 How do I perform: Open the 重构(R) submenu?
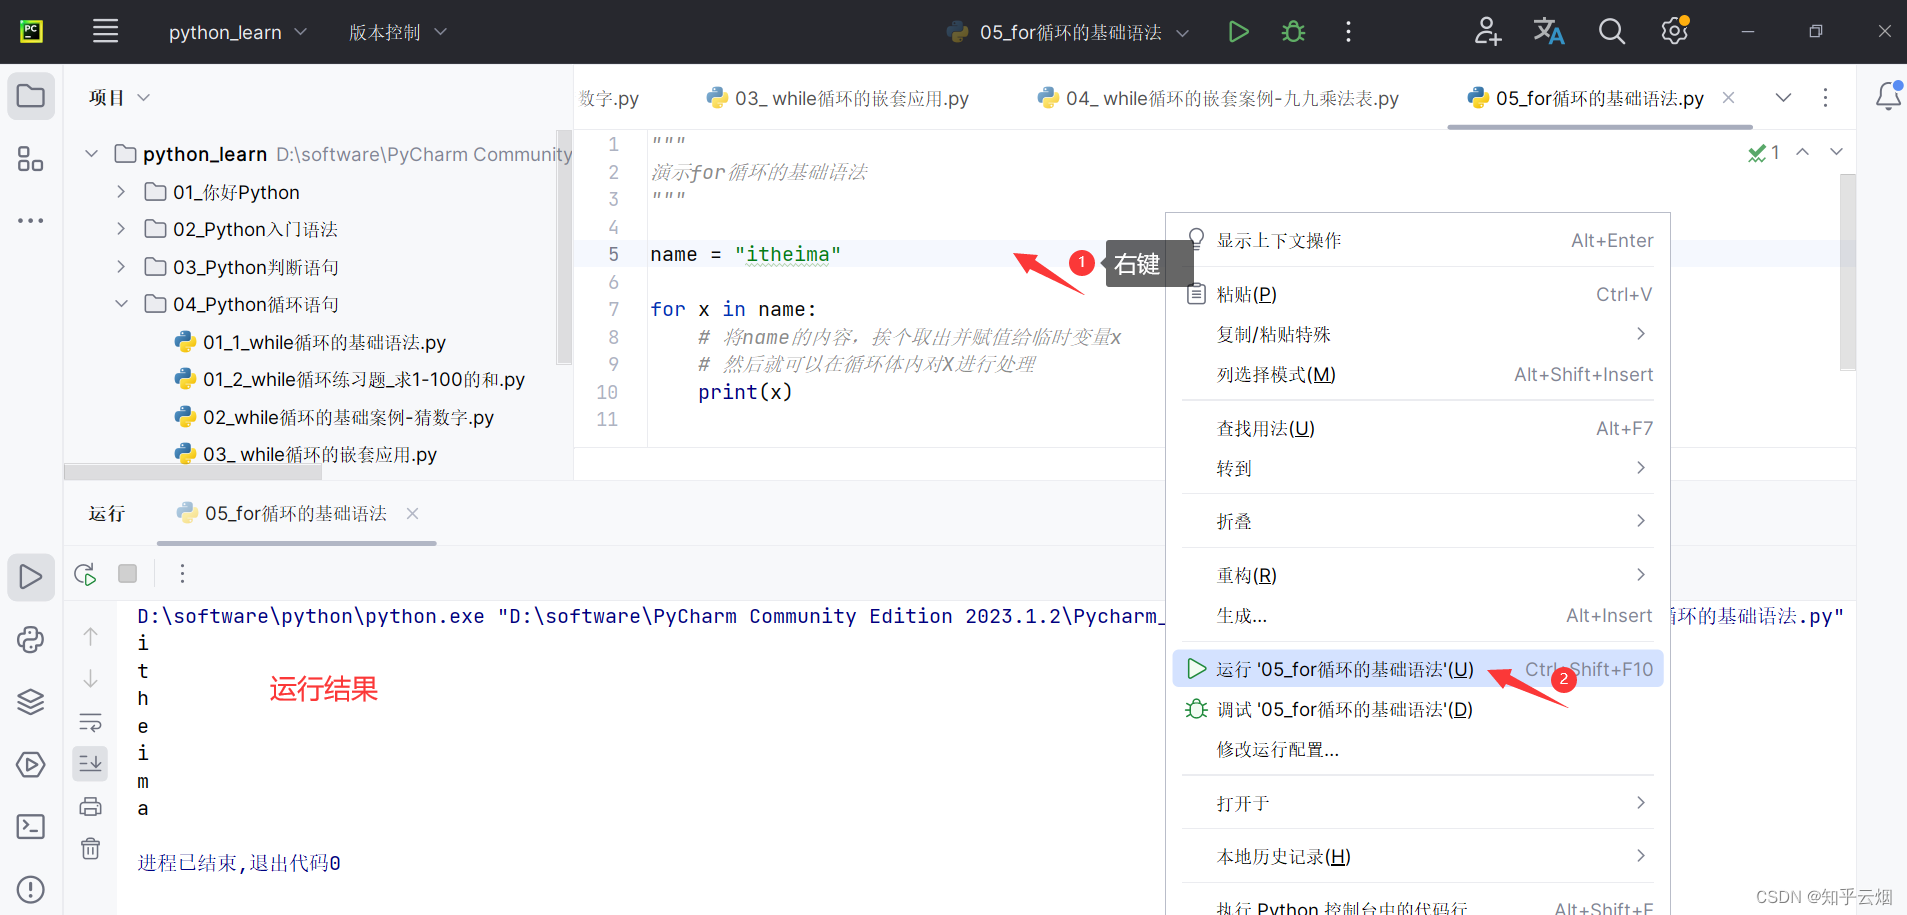tap(1418, 575)
